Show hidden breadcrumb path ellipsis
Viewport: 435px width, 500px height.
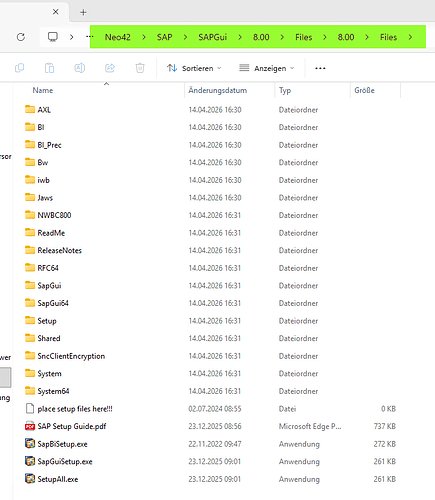click(x=89, y=36)
